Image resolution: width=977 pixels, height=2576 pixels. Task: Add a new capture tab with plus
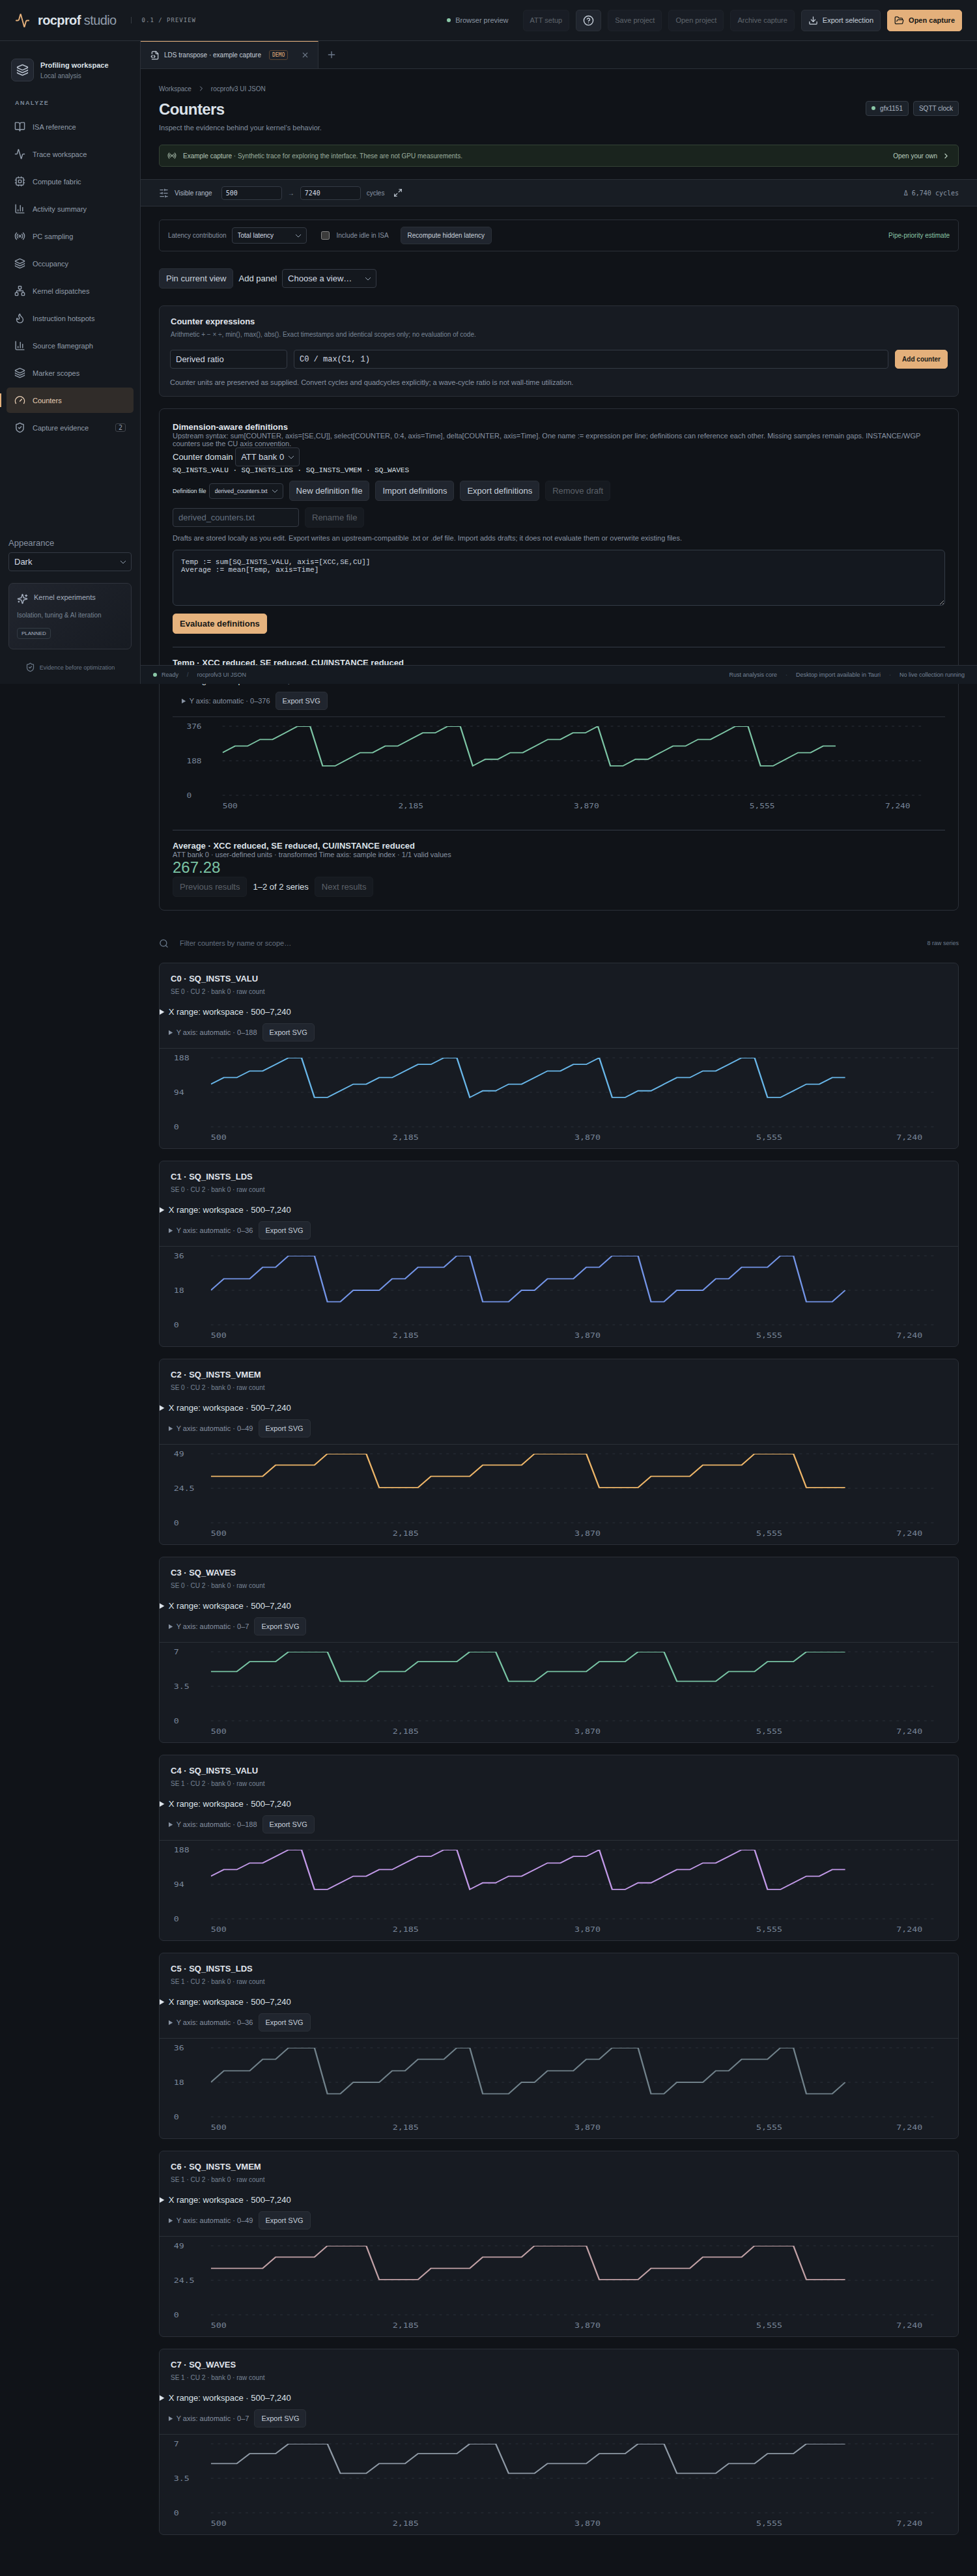331,55
